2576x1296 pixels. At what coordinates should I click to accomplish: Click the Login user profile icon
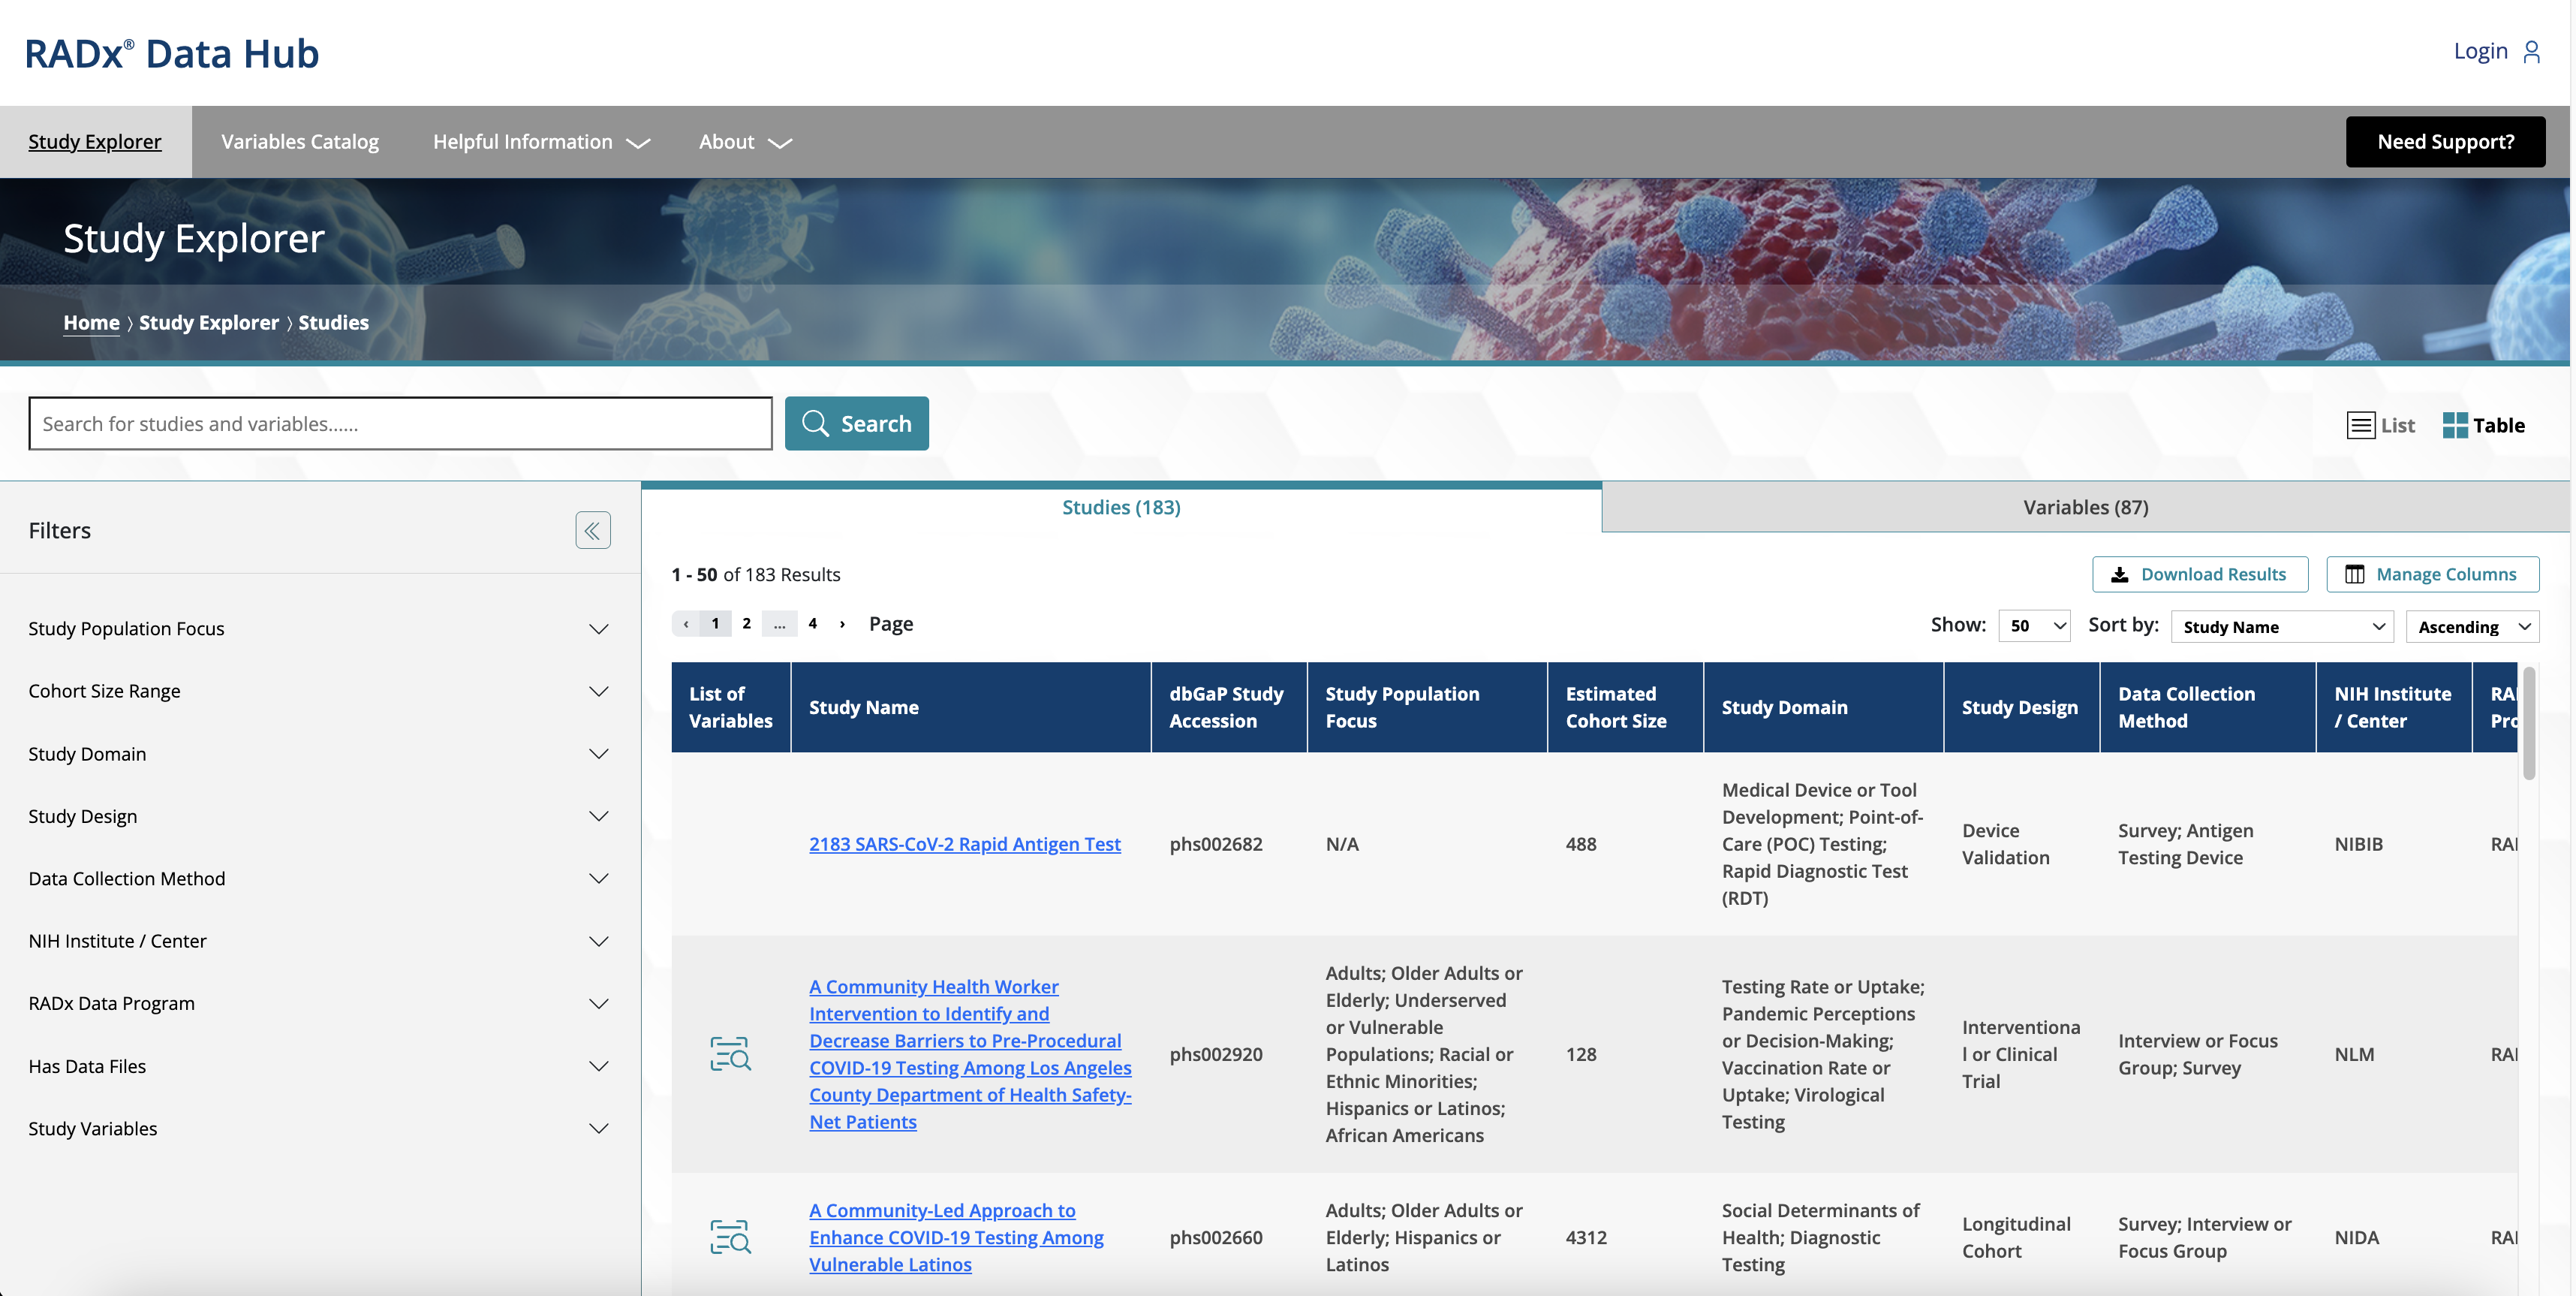click(2531, 51)
